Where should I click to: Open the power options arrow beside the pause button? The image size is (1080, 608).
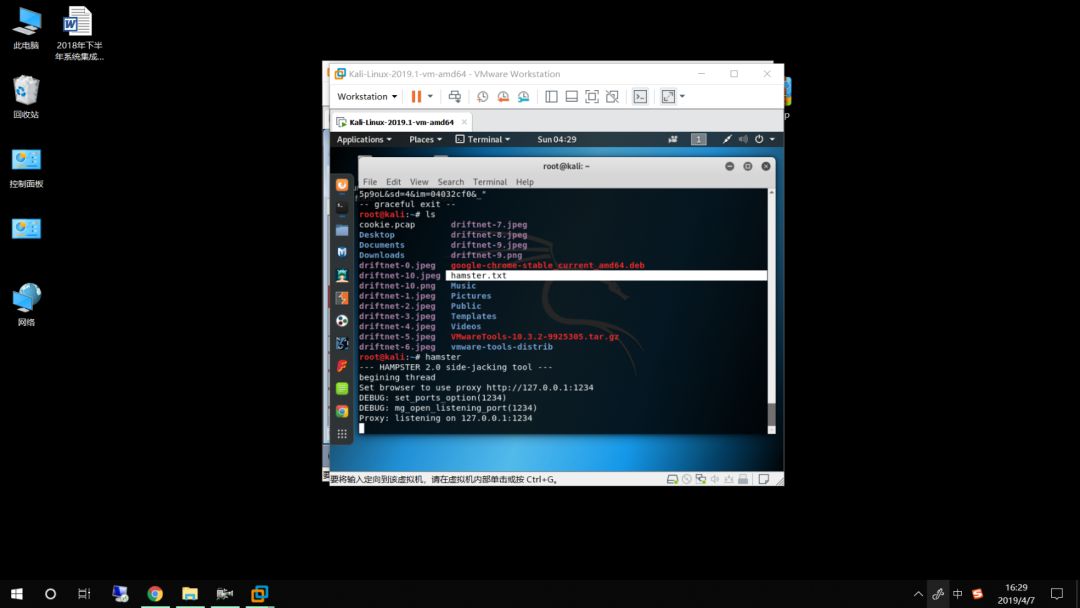(x=430, y=96)
